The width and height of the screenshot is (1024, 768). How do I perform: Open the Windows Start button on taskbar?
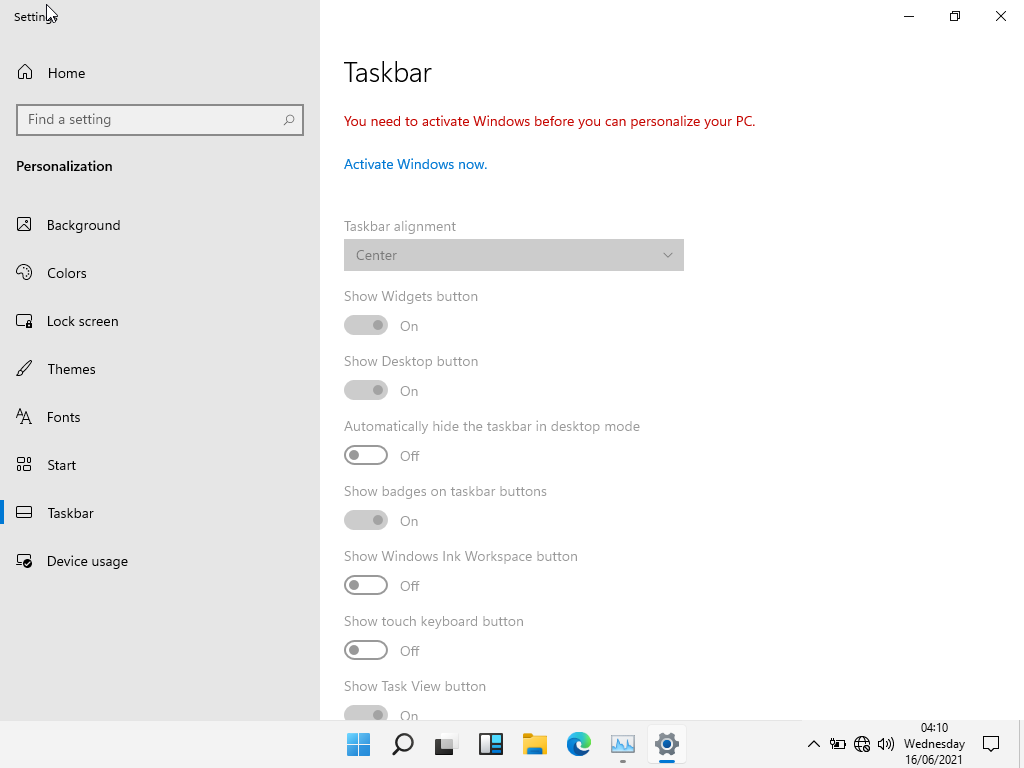click(x=359, y=744)
